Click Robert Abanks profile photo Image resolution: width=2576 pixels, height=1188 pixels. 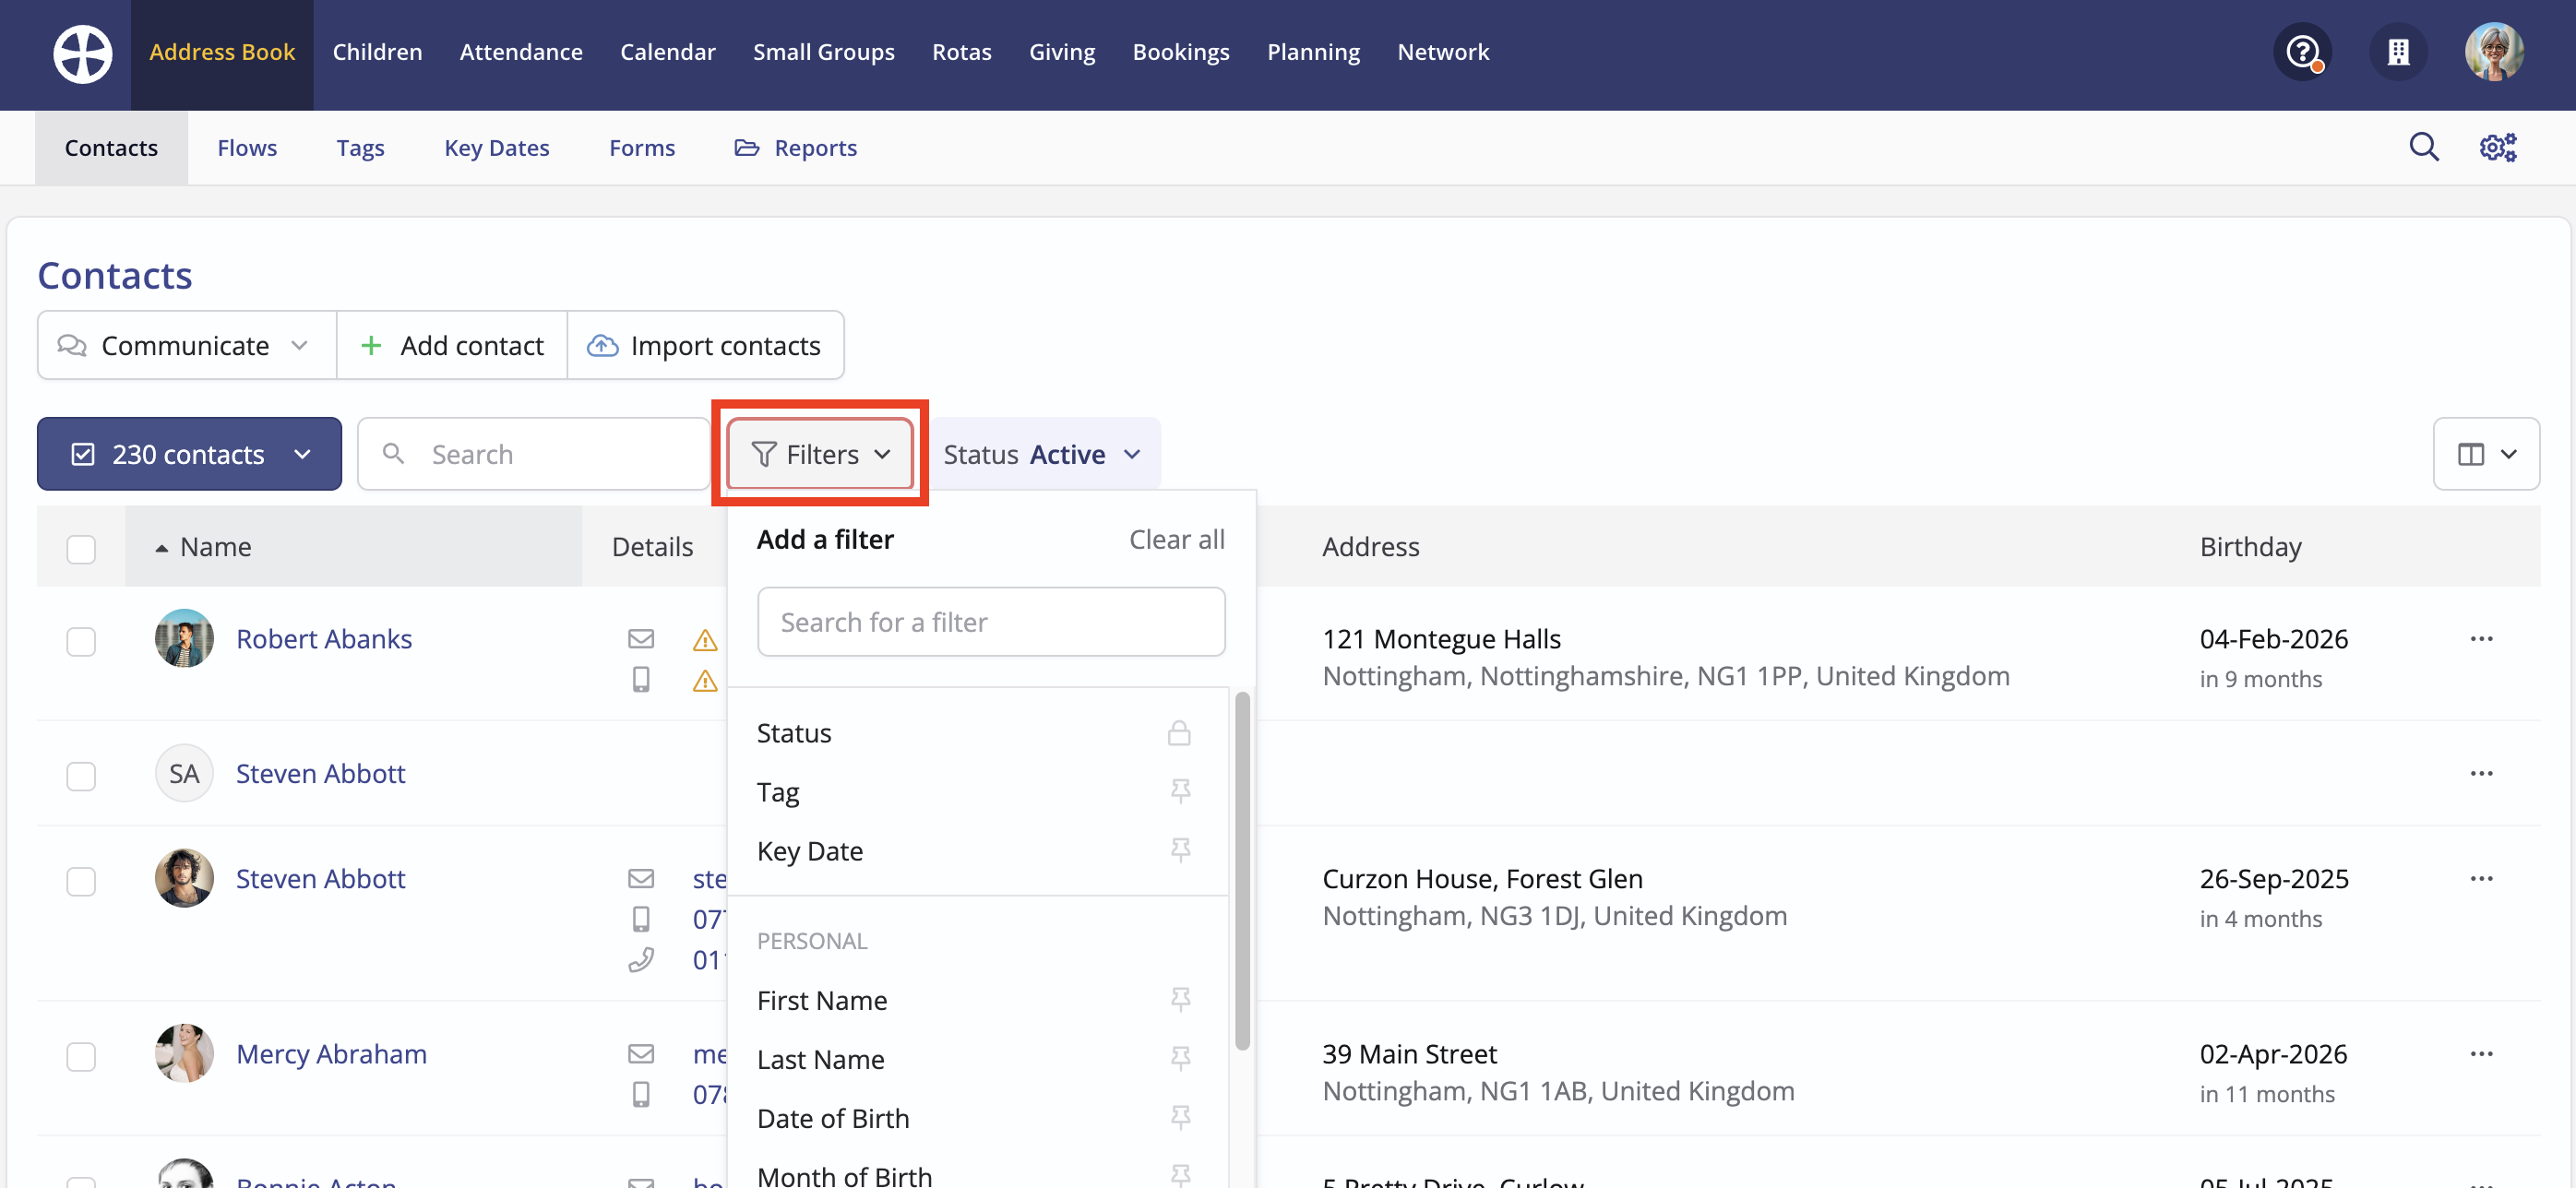click(184, 638)
